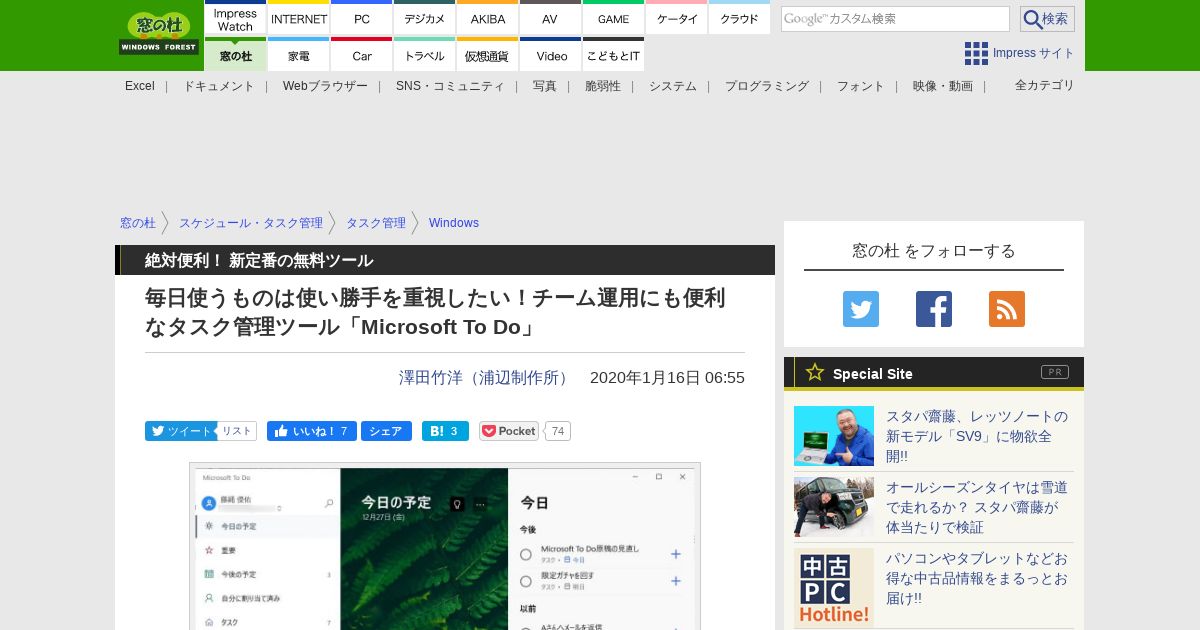Go to 窓の杜 breadcrumb

138,223
